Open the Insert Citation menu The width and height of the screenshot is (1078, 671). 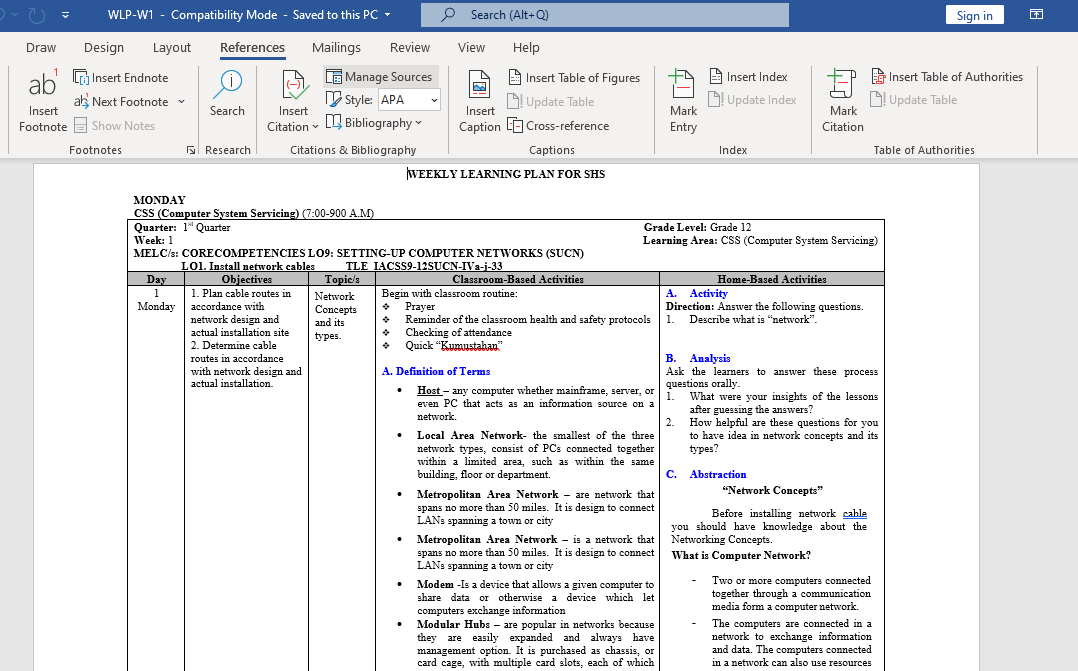(293, 100)
